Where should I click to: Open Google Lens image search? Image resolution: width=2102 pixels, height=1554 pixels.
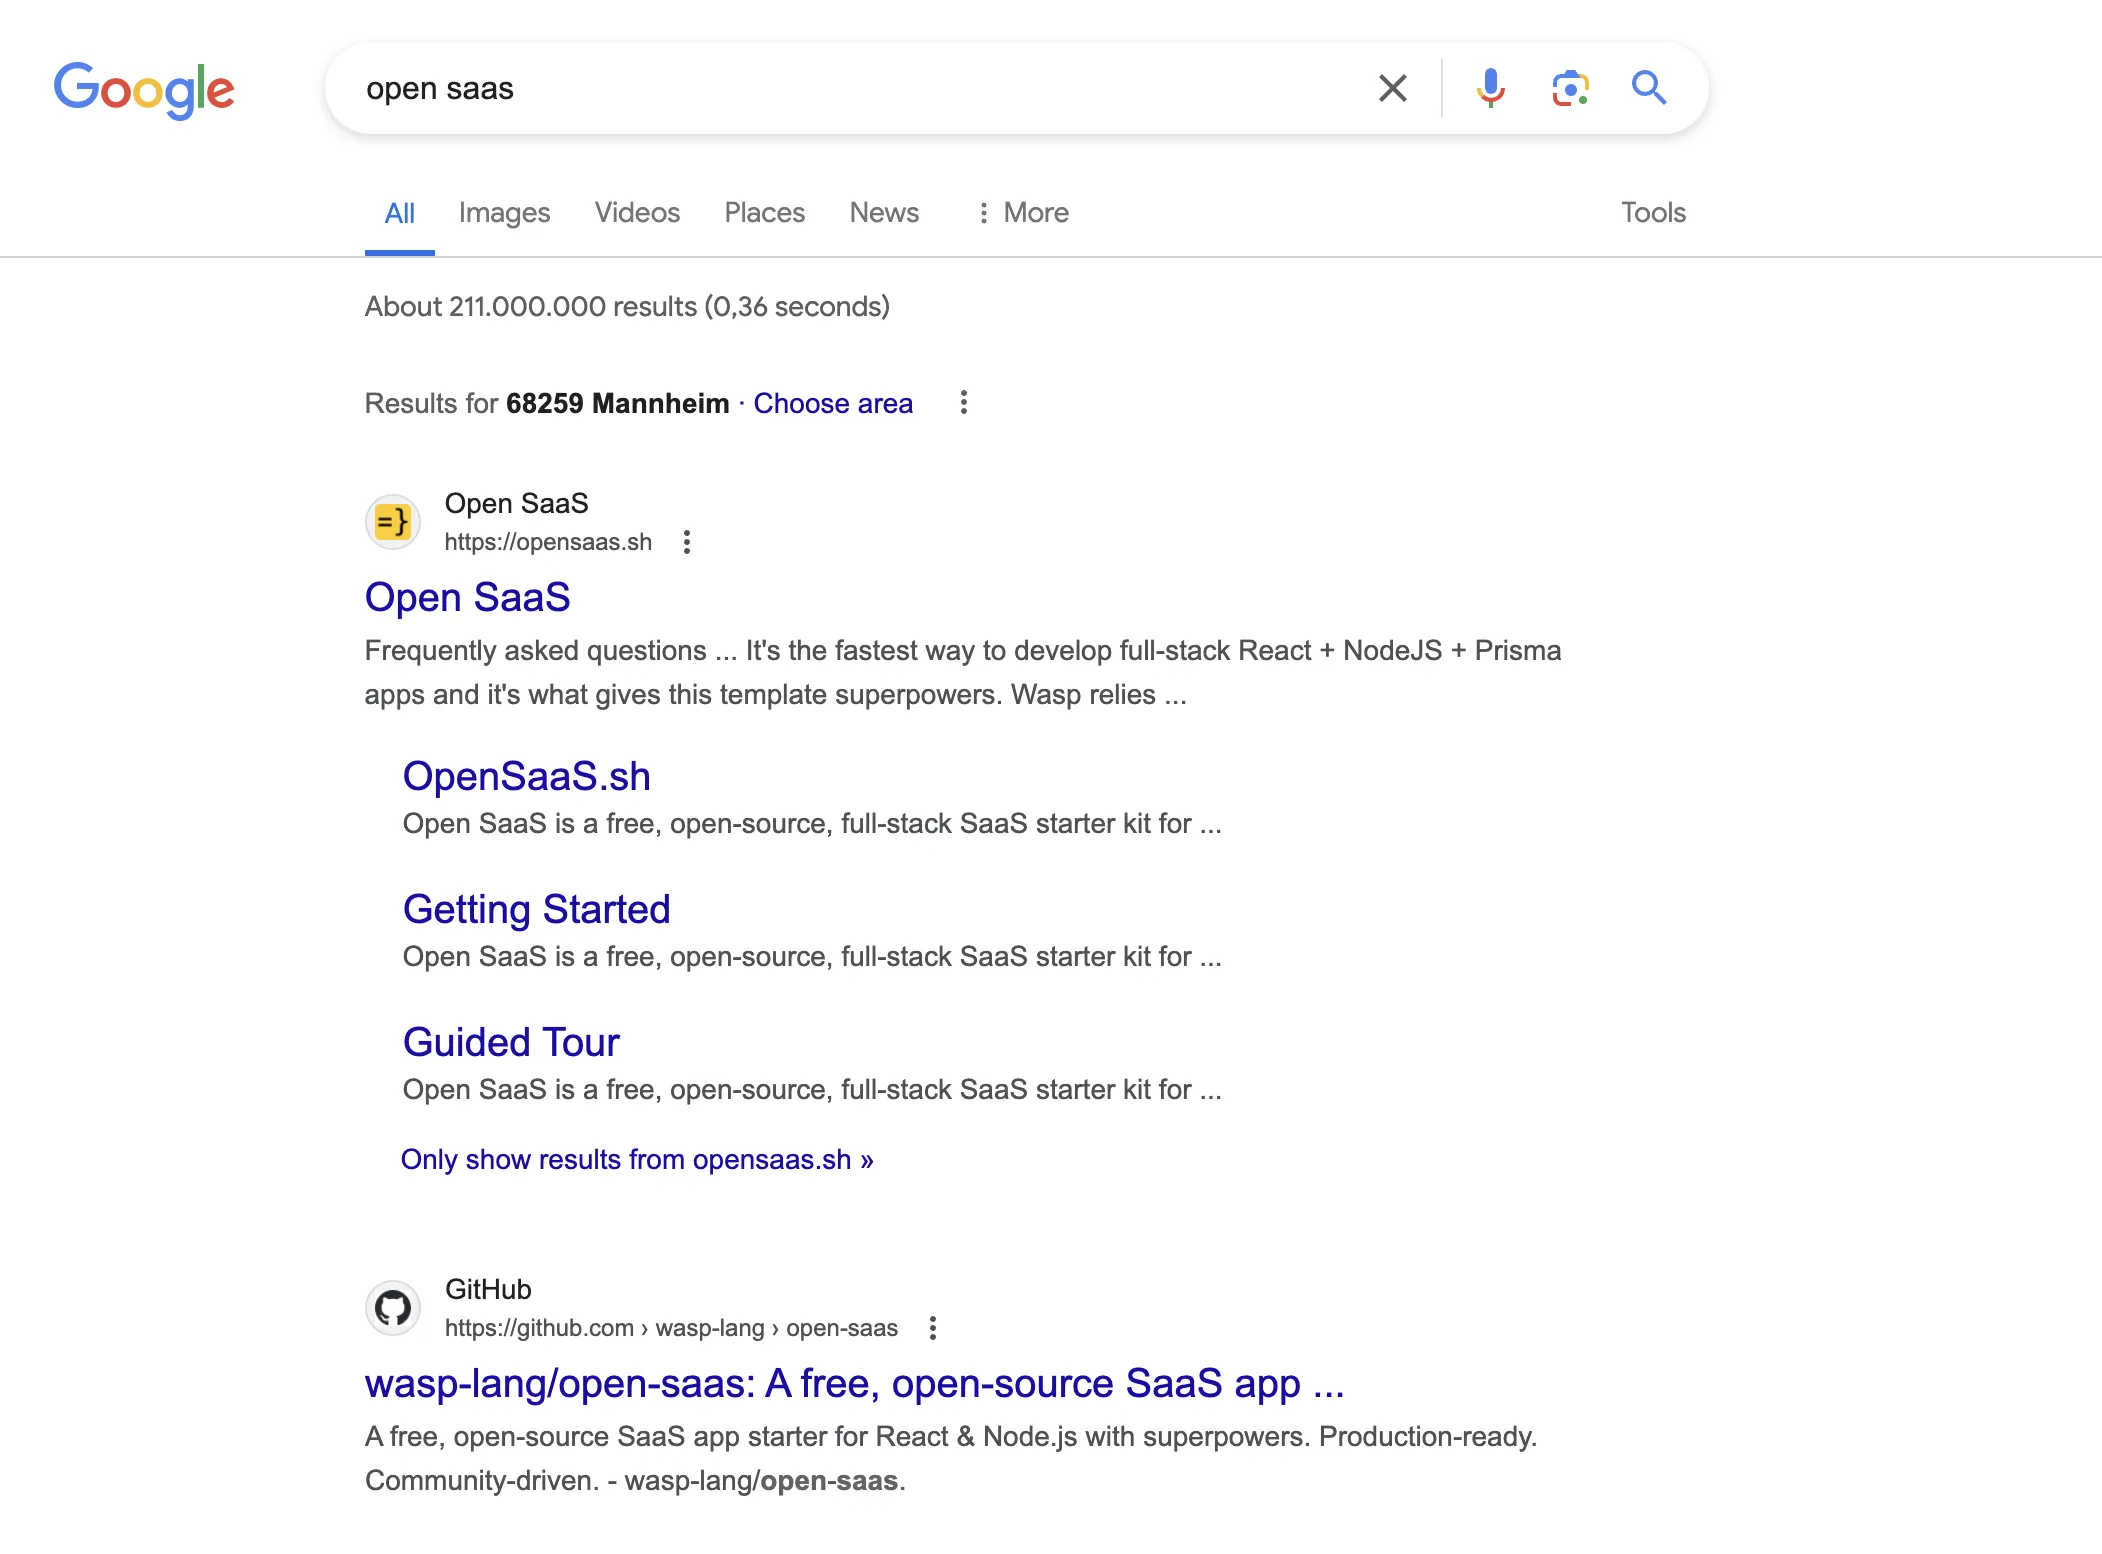1569,88
